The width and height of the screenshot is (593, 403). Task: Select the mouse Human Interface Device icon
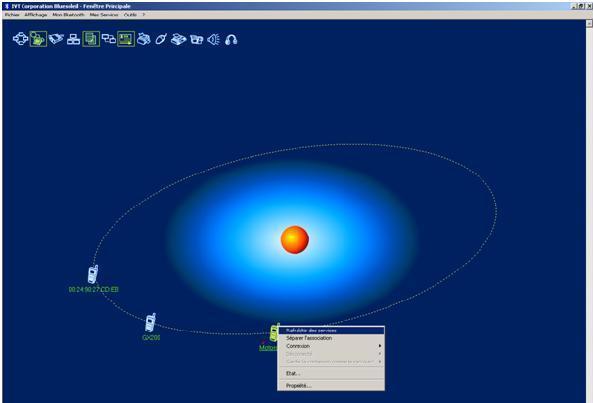tap(161, 39)
